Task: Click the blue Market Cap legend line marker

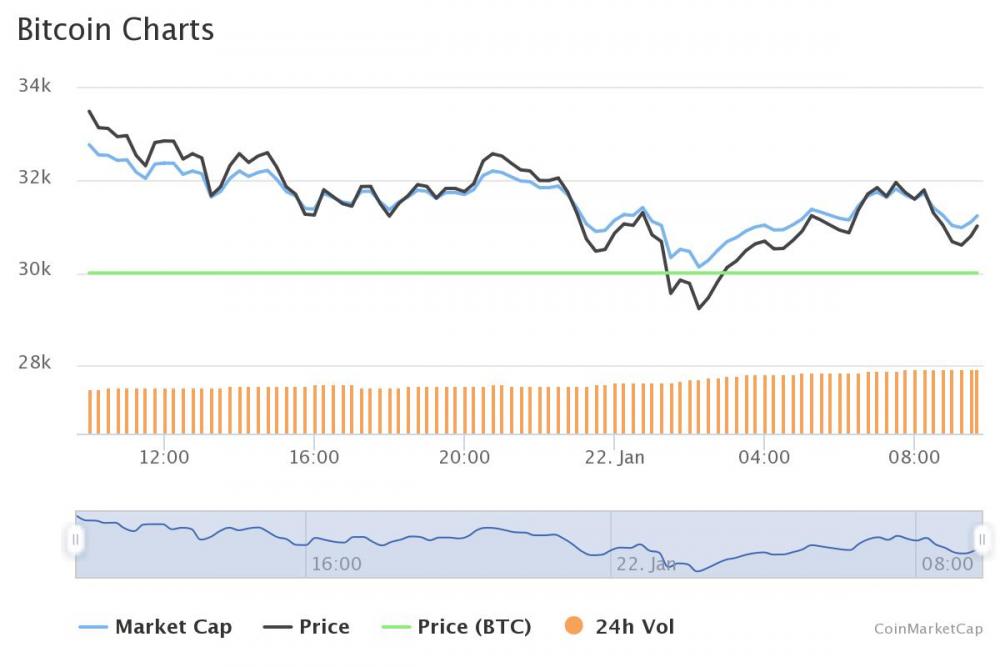Action: 93,627
